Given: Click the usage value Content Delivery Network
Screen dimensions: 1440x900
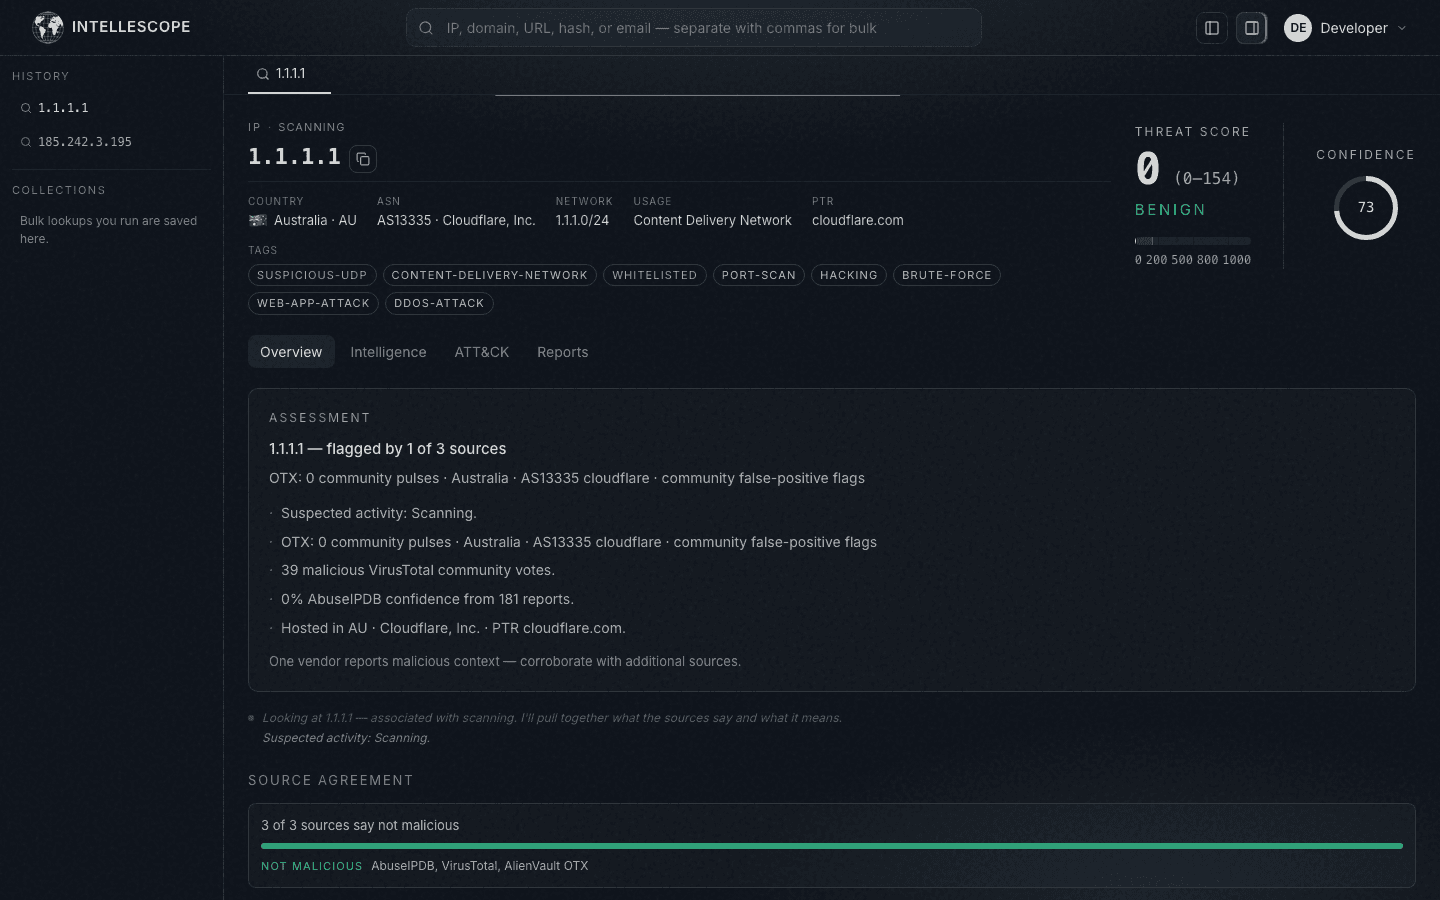Looking at the screenshot, I should pyautogui.click(x=712, y=220).
